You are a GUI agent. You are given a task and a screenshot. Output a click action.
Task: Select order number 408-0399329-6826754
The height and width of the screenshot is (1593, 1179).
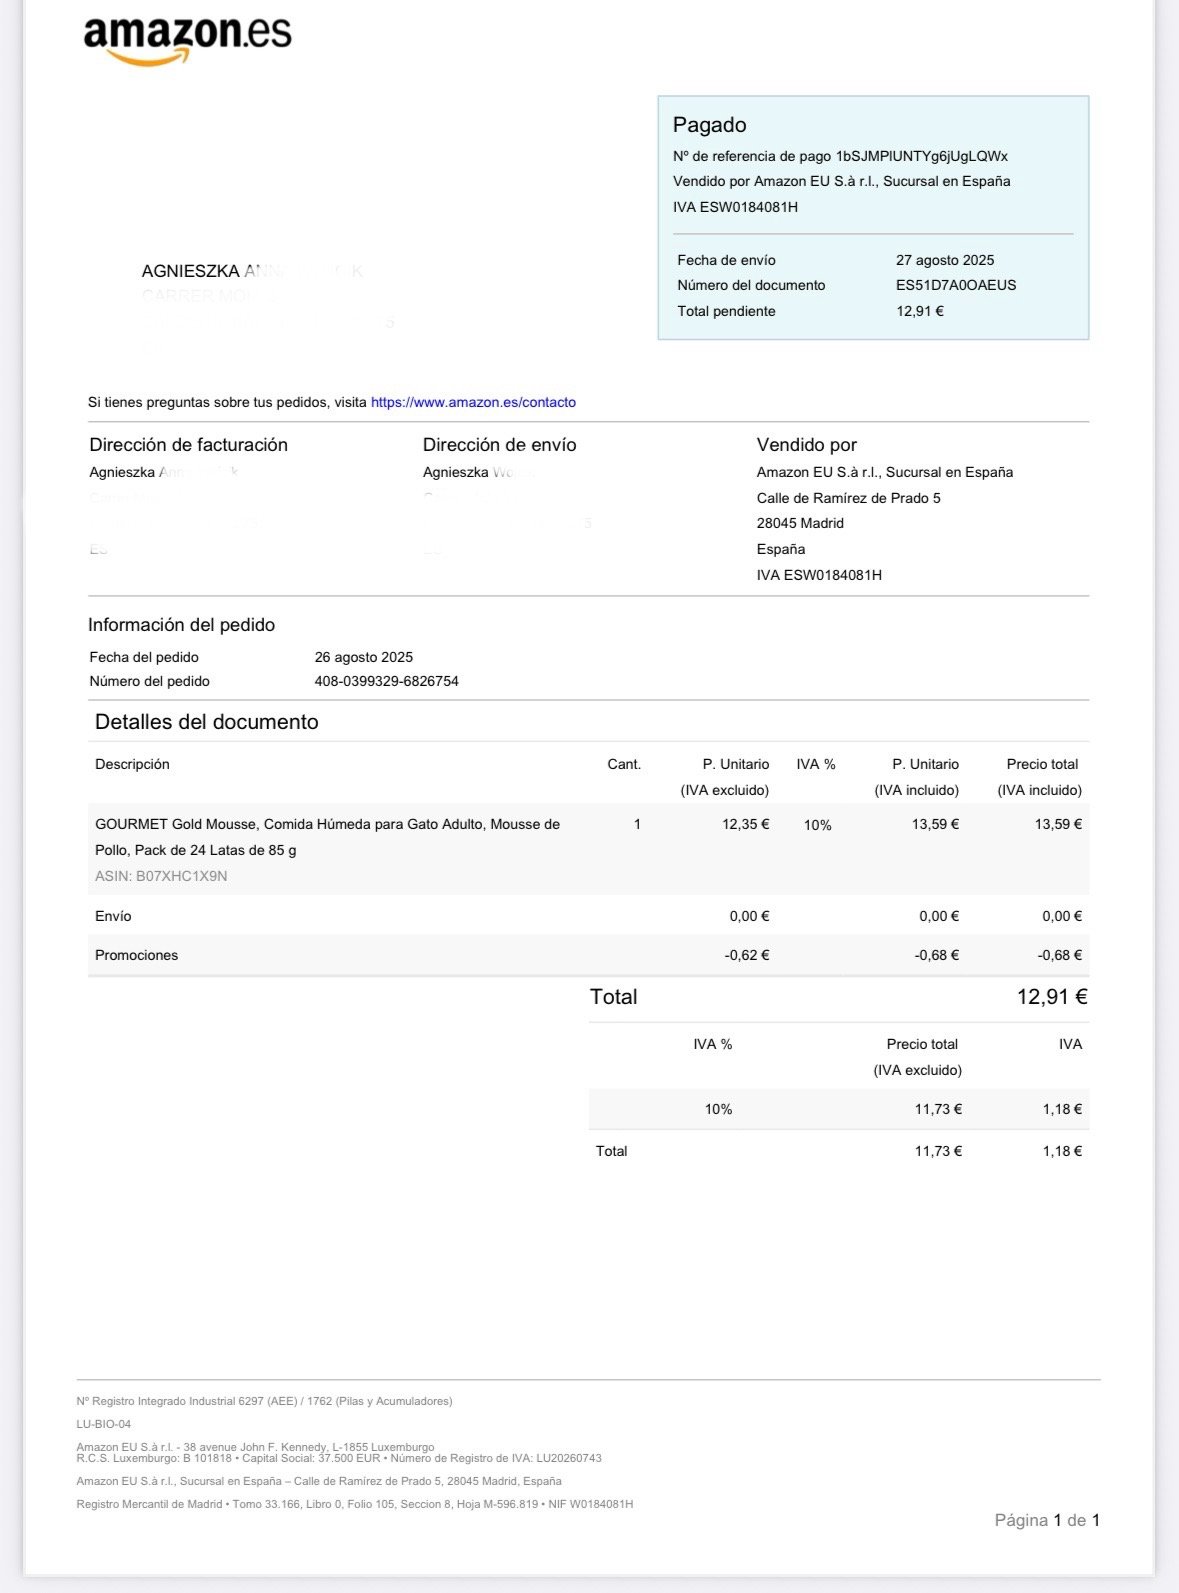click(x=386, y=681)
